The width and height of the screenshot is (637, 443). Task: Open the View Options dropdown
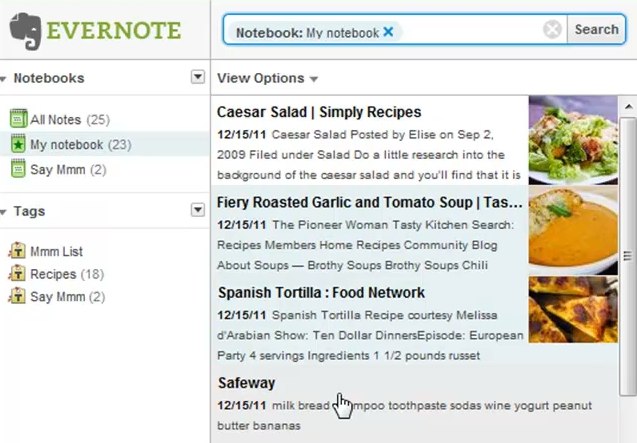point(267,78)
